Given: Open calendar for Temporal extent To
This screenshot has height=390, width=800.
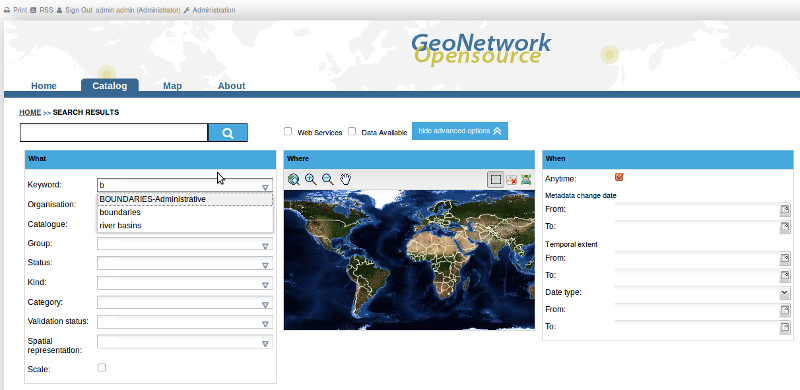Looking at the screenshot, I should pyautogui.click(x=785, y=276).
